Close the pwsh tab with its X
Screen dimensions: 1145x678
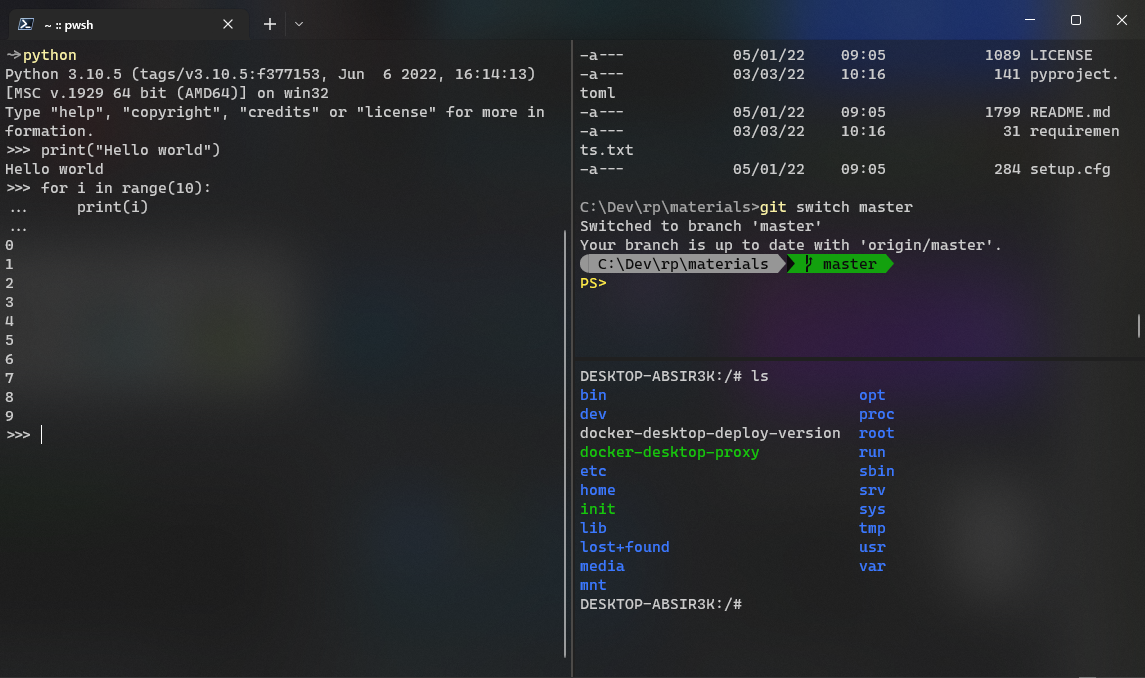[x=227, y=23]
